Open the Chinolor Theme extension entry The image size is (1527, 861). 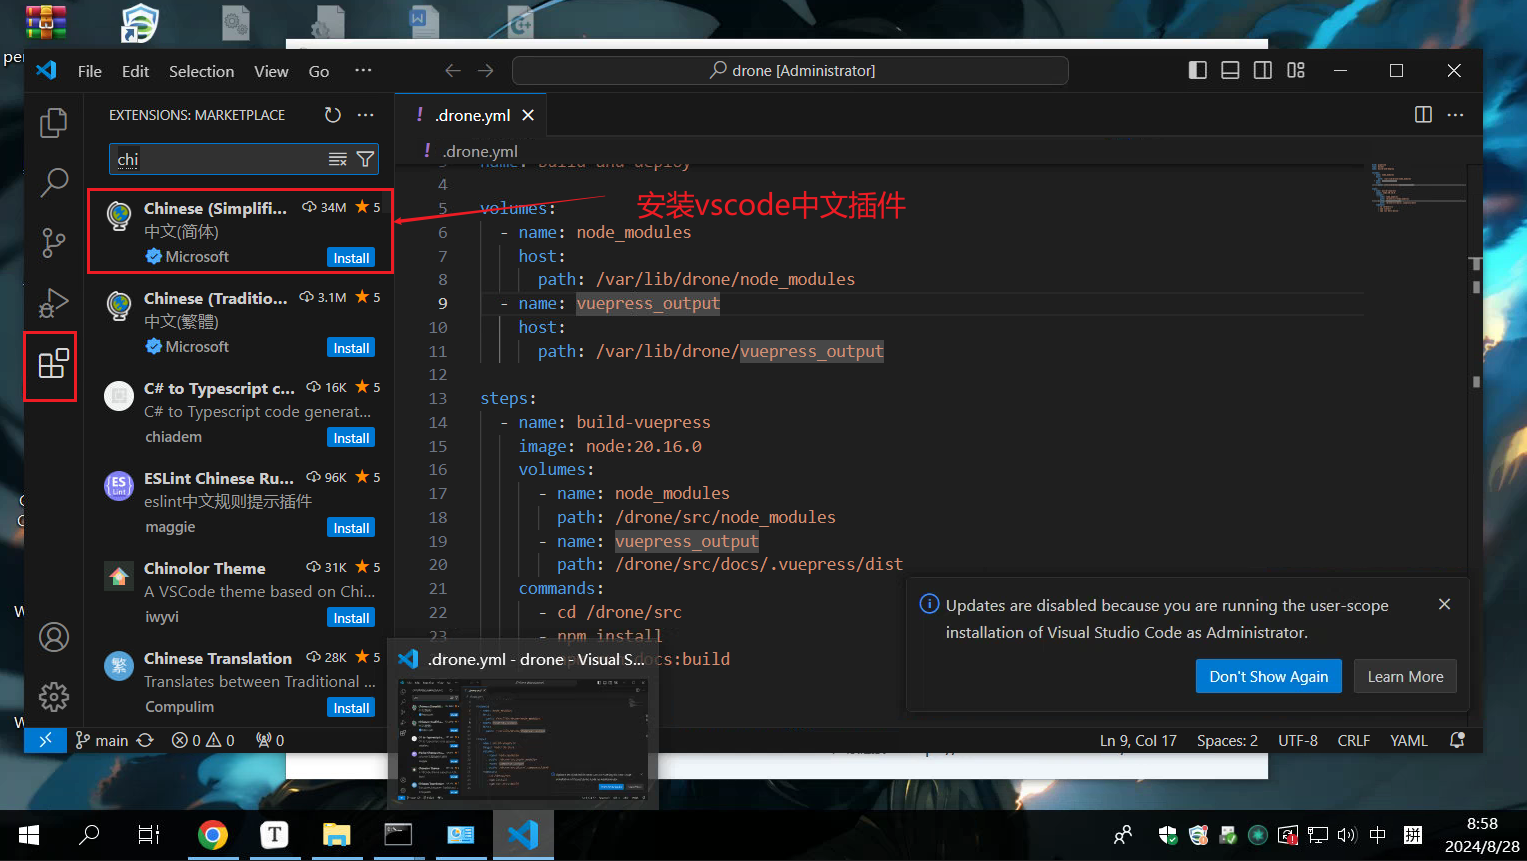[240, 592]
